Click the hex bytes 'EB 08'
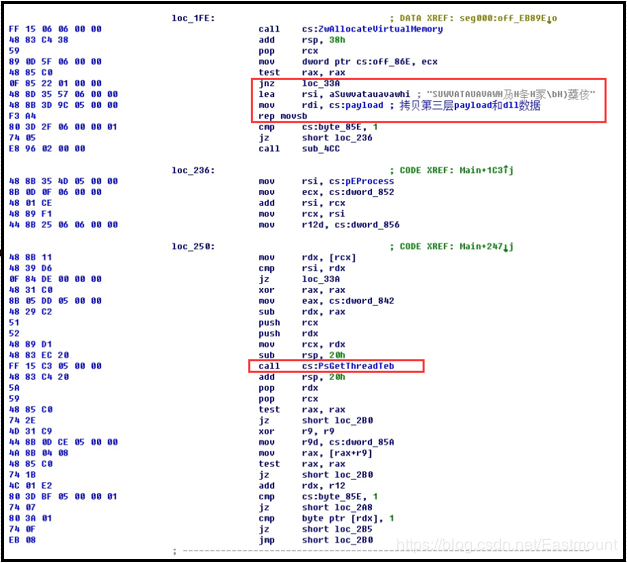Screen dimensions: 627x563 point(22,540)
